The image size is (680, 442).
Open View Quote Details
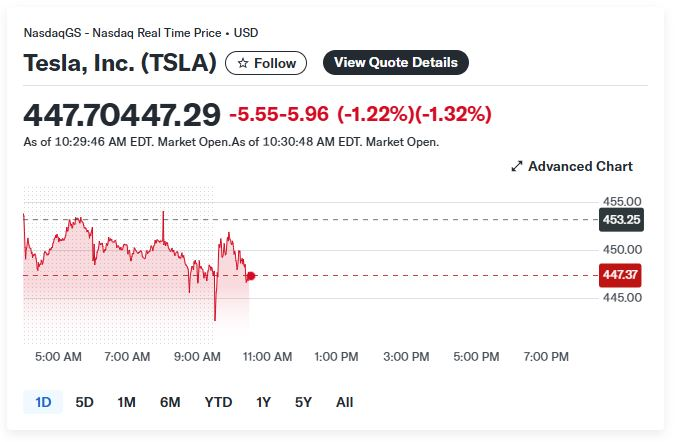coord(395,63)
